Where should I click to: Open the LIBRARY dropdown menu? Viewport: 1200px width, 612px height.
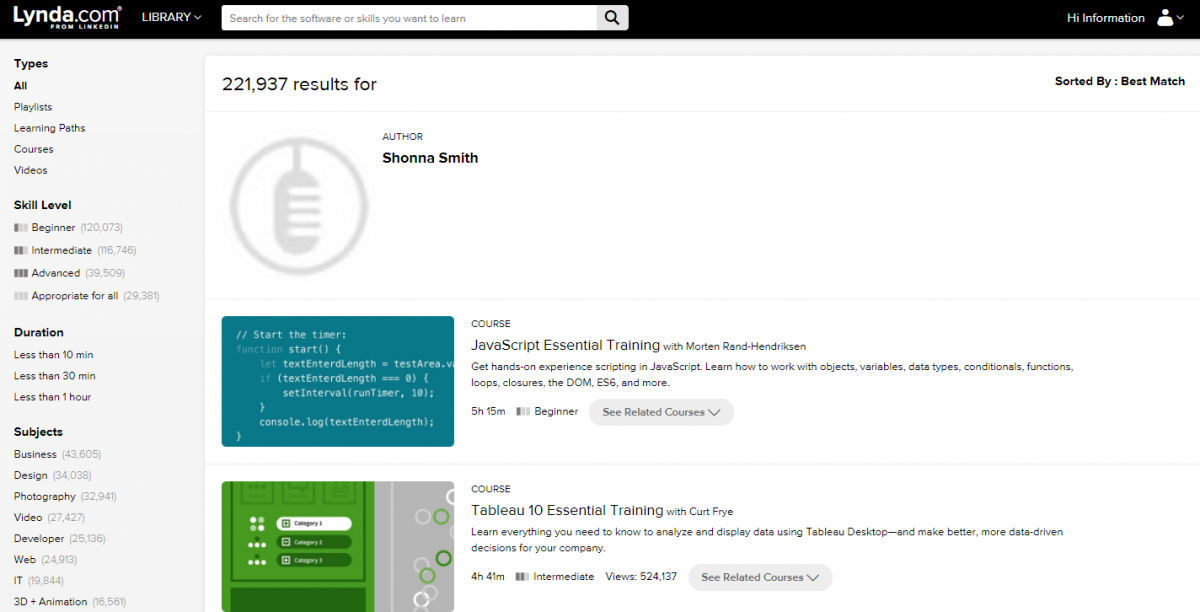(172, 18)
